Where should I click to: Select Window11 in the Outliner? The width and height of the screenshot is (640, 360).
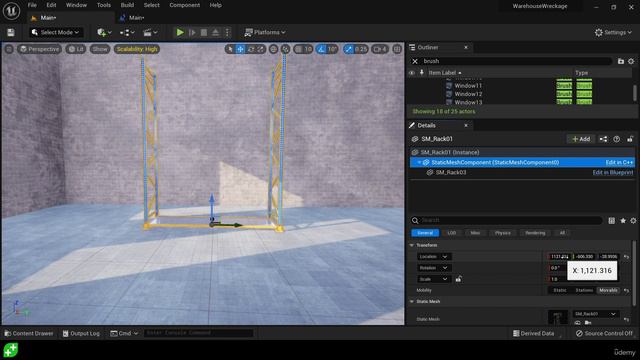(x=468, y=86)
